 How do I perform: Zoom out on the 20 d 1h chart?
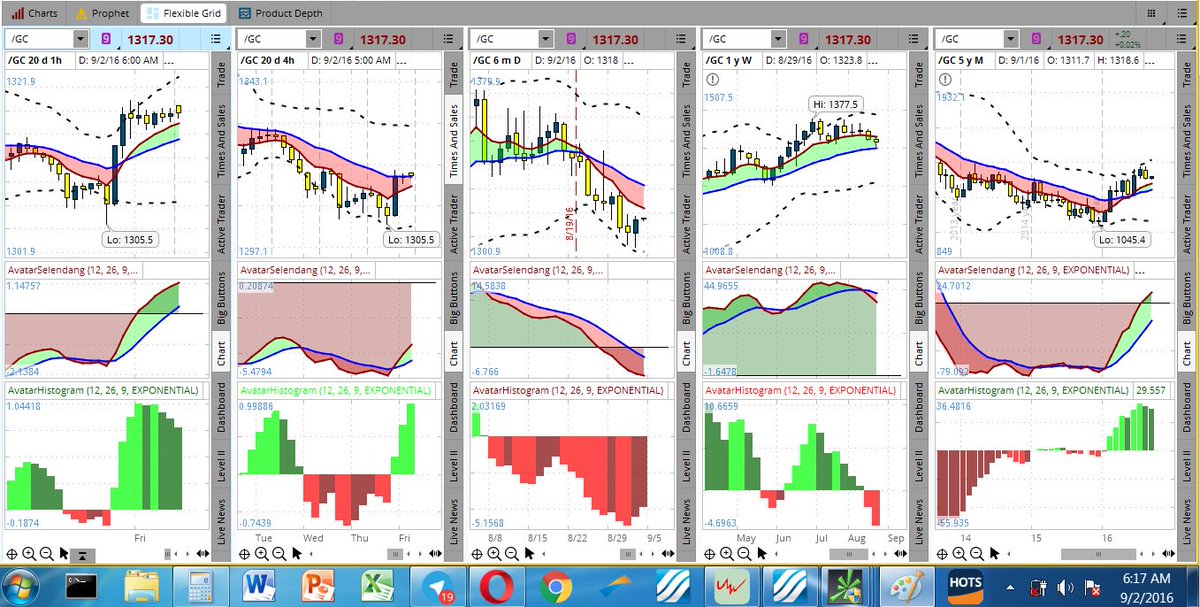(x=46, y=553)
